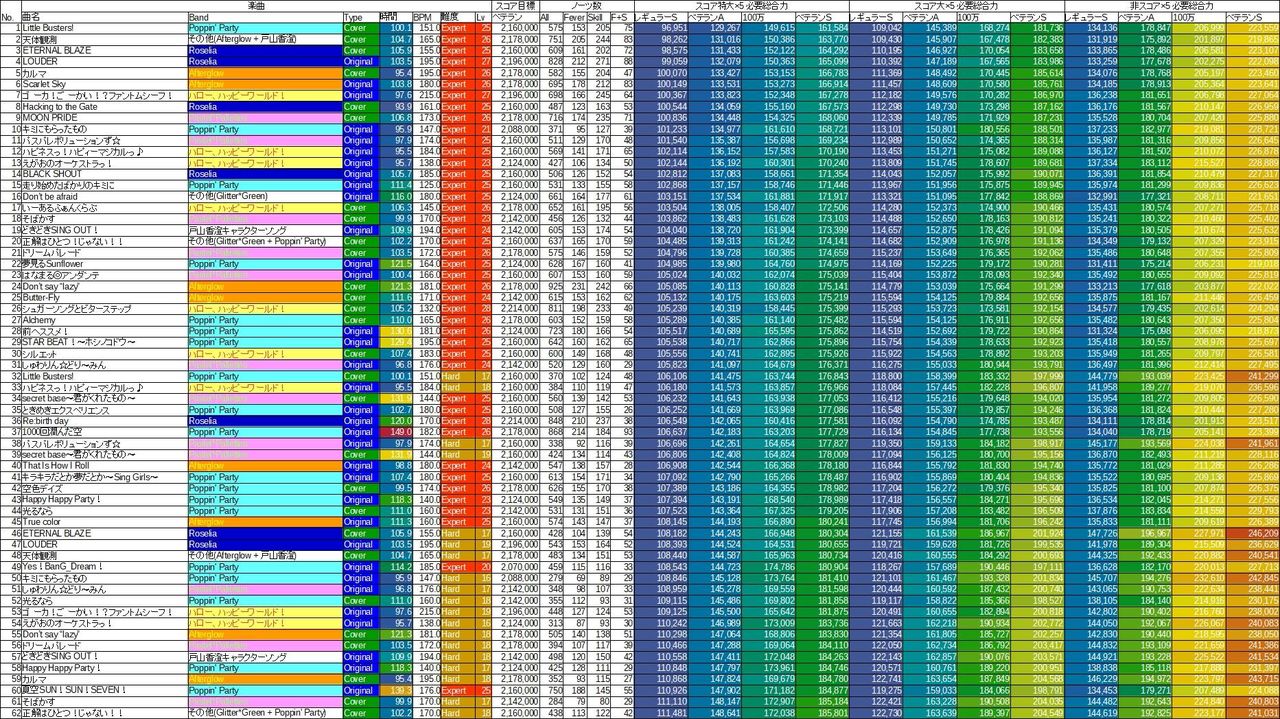
Task: Select the Hacking to the Gate cell
Action: 103,106
